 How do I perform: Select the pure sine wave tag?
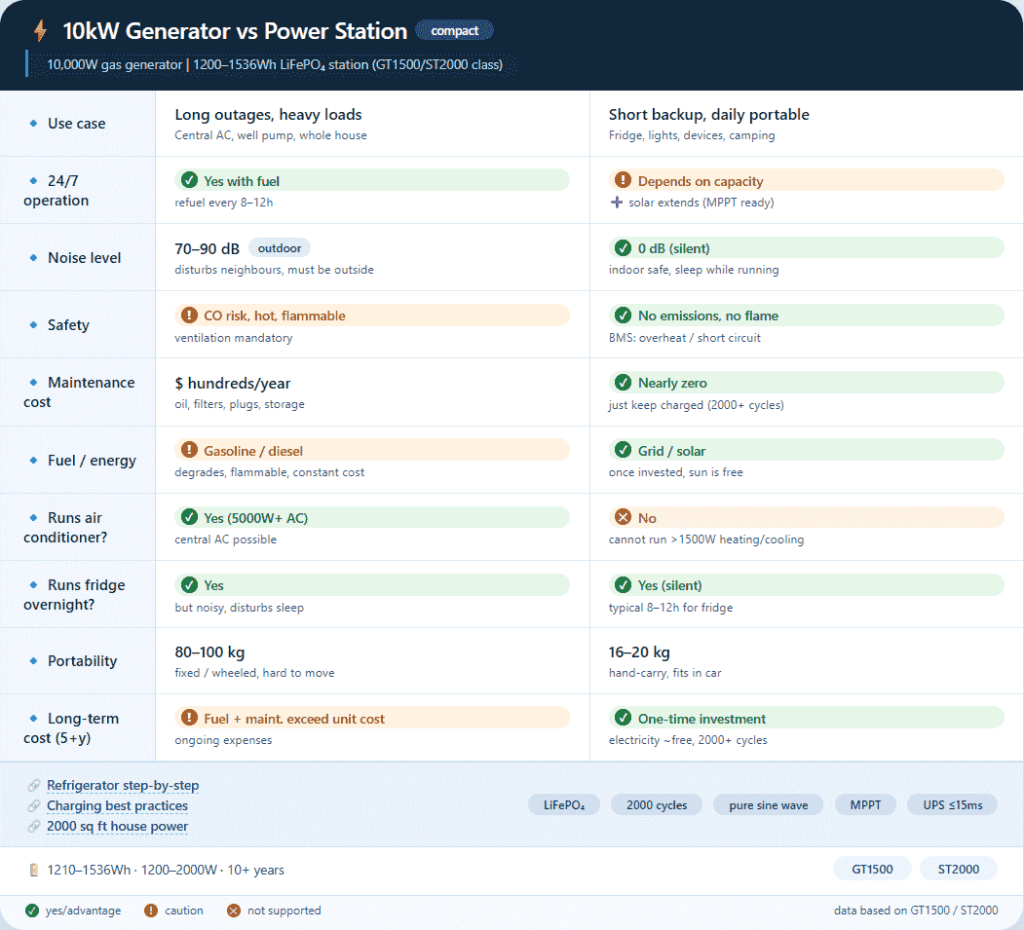(x=768, y=805)
